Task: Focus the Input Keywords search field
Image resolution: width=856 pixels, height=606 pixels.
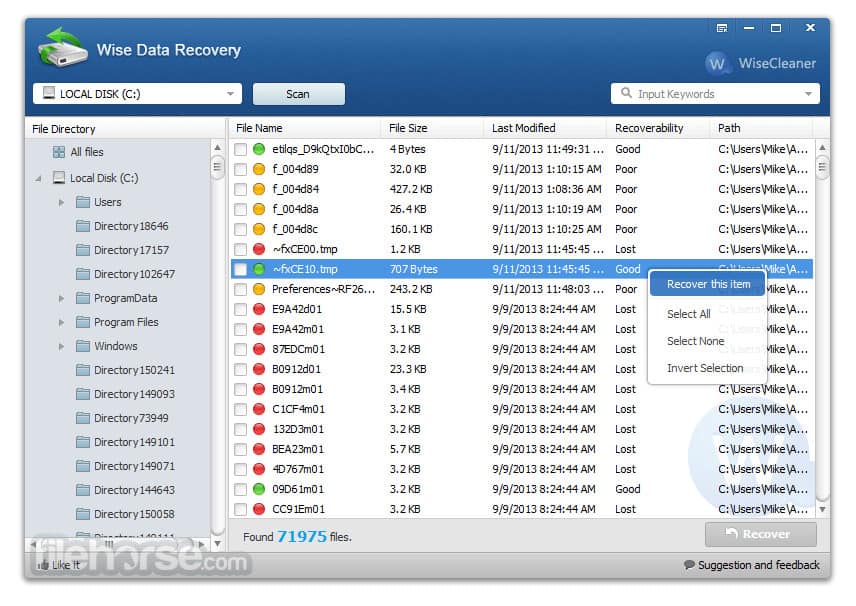Action: (x=715, y=94)
